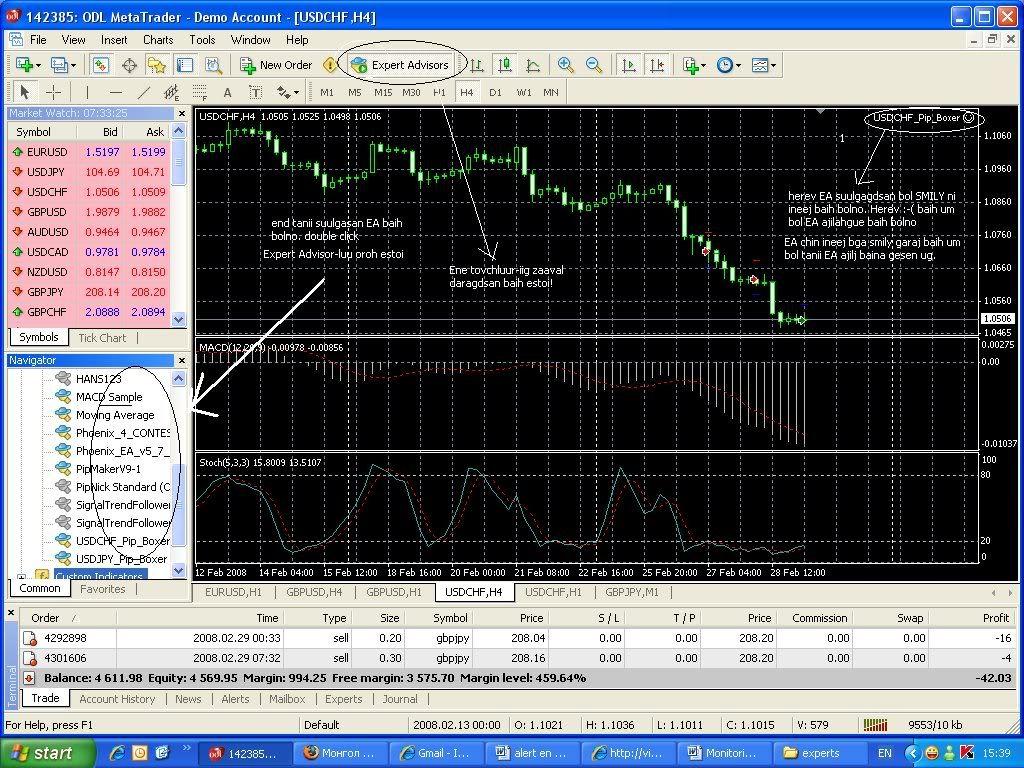This screenshot has height=768, width=1024.
Task: Select the Vertical Line drawing tool
Action: coord(87,92)
